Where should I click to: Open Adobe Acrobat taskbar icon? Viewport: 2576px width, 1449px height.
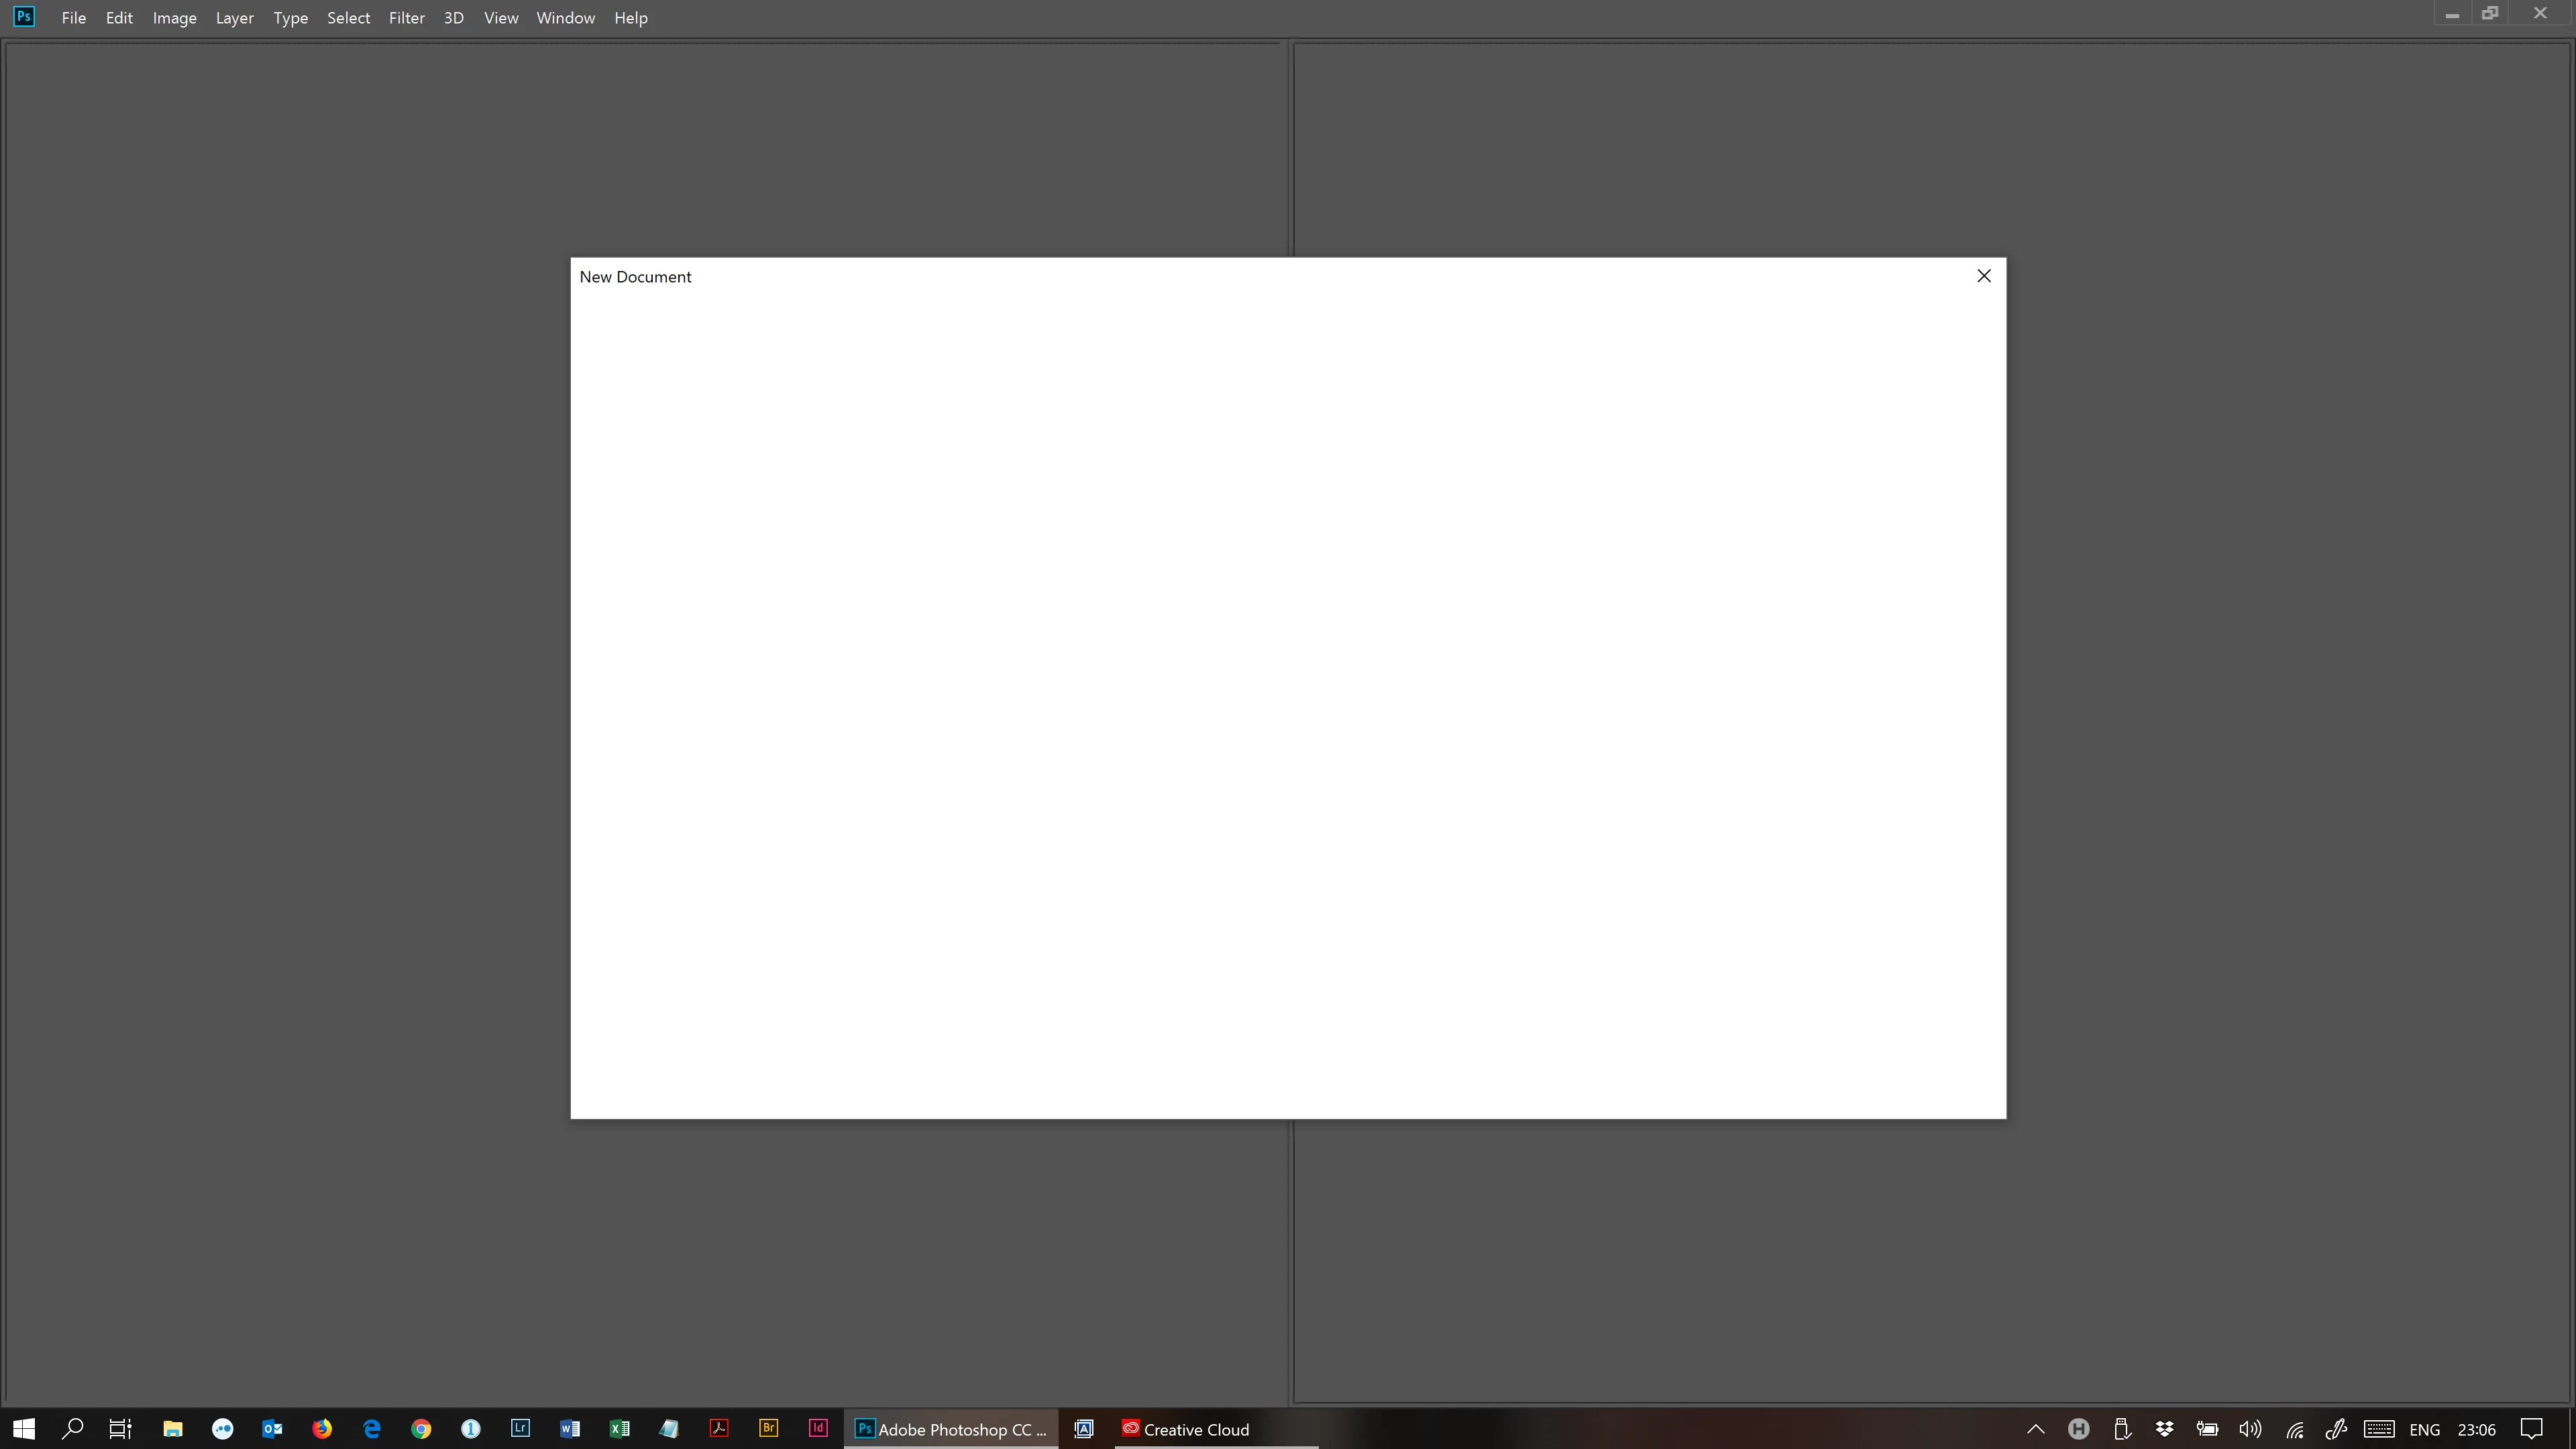pos(719,1428)
